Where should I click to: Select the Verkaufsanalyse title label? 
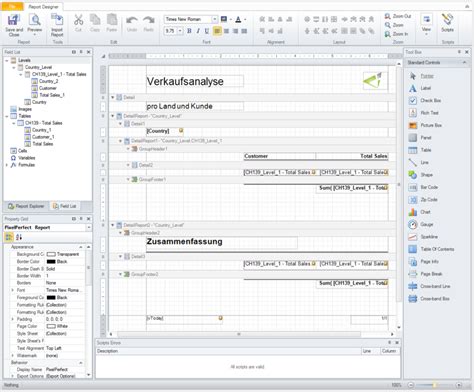[195, 81]
